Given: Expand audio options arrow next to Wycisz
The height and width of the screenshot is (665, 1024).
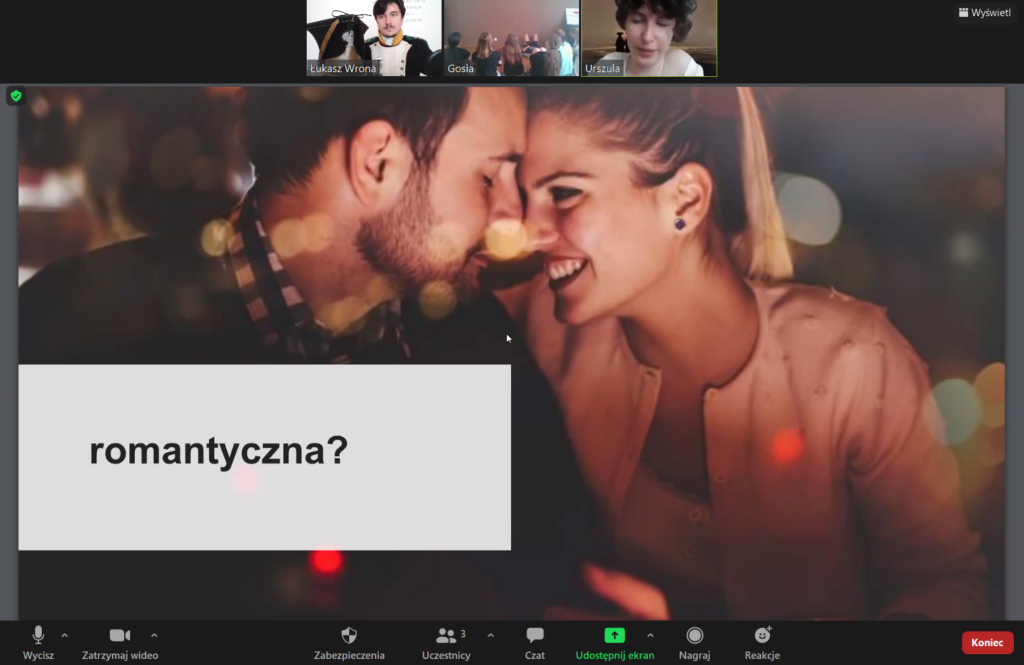Looking at the screenshot, I should pyautogui.click(x=65, y=635).
